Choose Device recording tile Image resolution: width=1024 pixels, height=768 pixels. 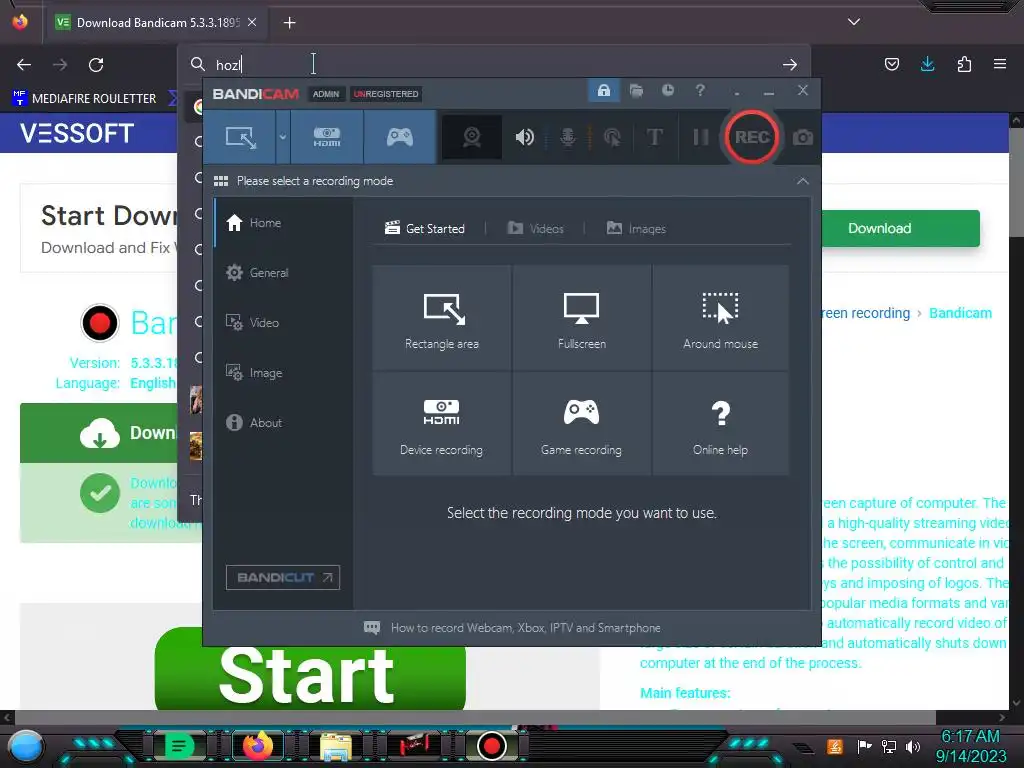(441, 424)
